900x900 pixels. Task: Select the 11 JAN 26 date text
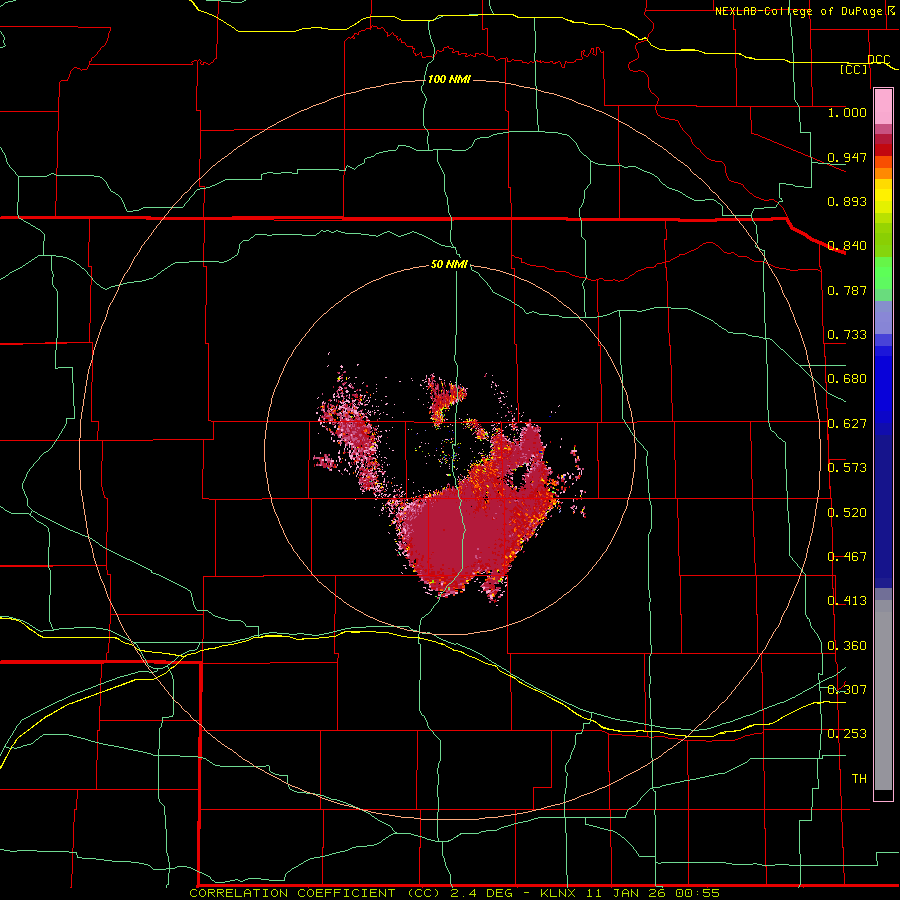click(x=627, y=893)
